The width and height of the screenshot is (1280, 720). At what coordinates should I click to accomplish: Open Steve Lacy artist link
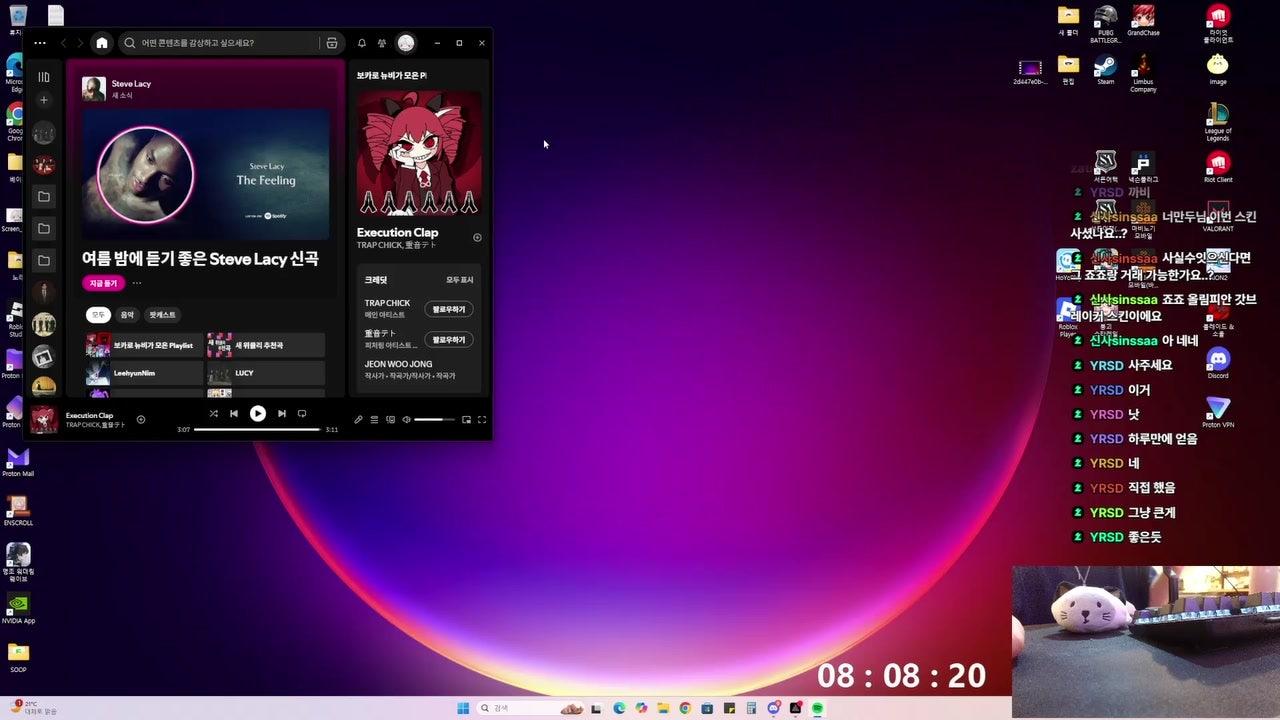click(x=131, y=84)
